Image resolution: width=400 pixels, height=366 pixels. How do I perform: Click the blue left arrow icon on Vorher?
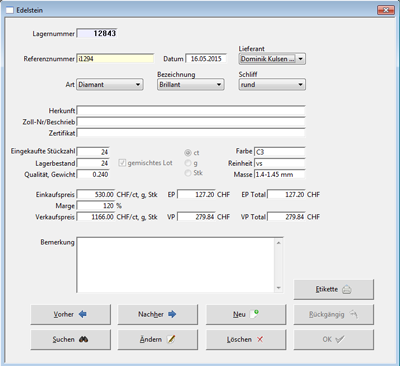(x=82, y=314)
